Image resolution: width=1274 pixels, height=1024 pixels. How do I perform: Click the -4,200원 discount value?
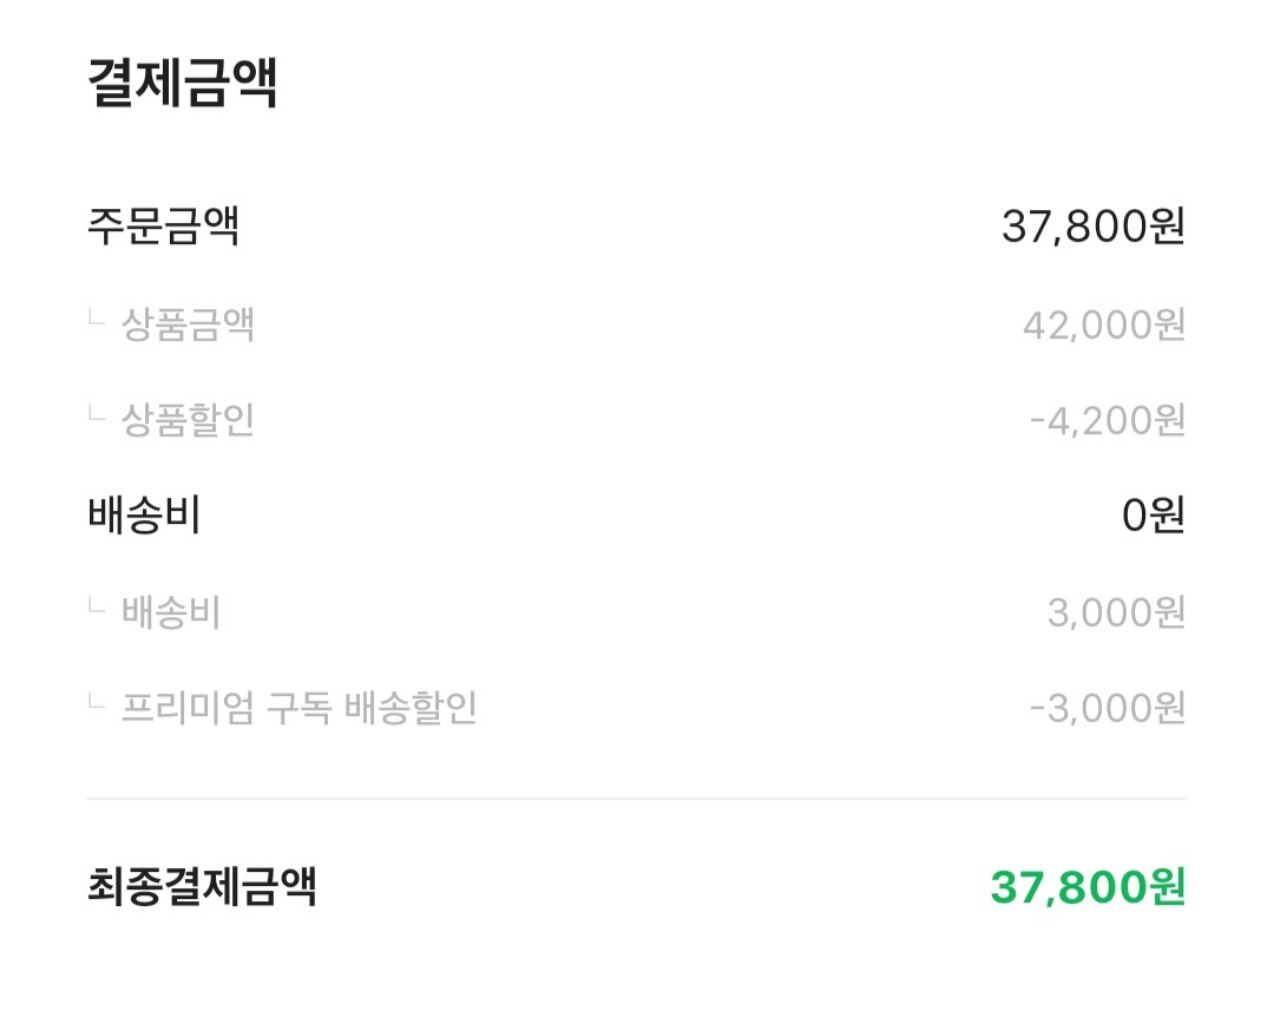(x=1107, y=420)
